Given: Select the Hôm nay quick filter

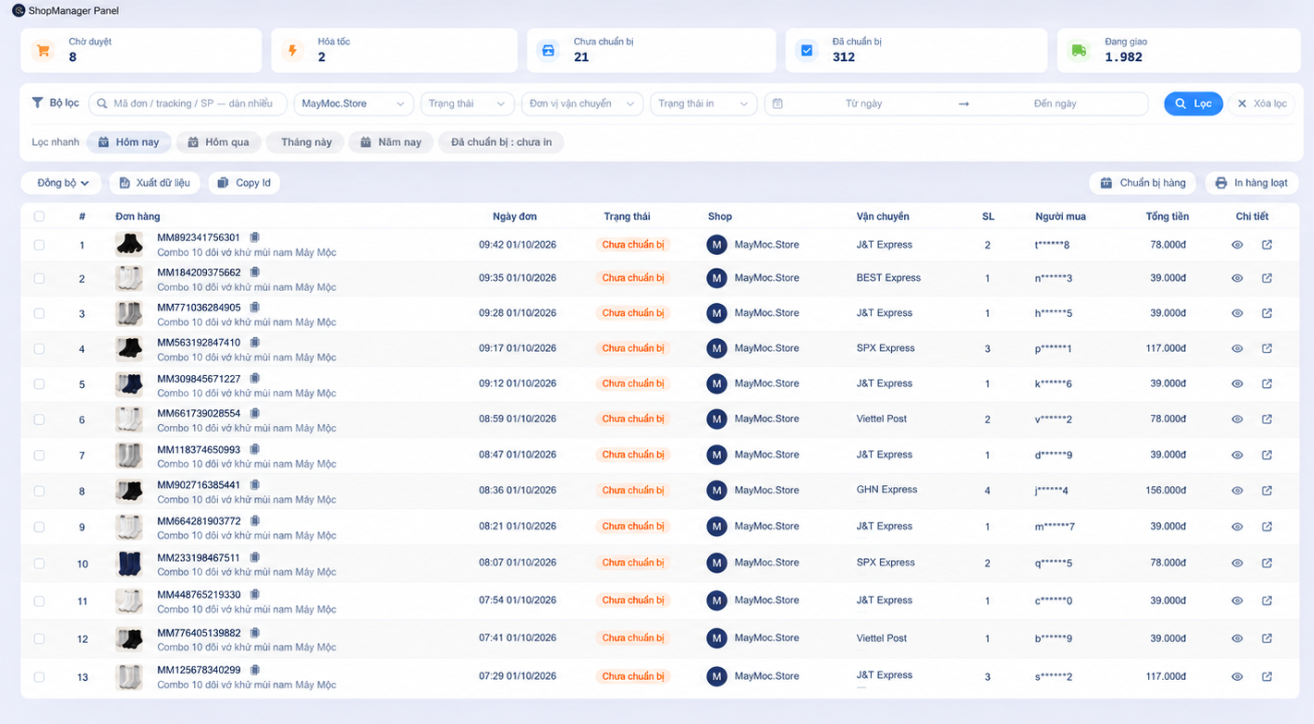Looking at the screenshot, I should tap(129, 142).
